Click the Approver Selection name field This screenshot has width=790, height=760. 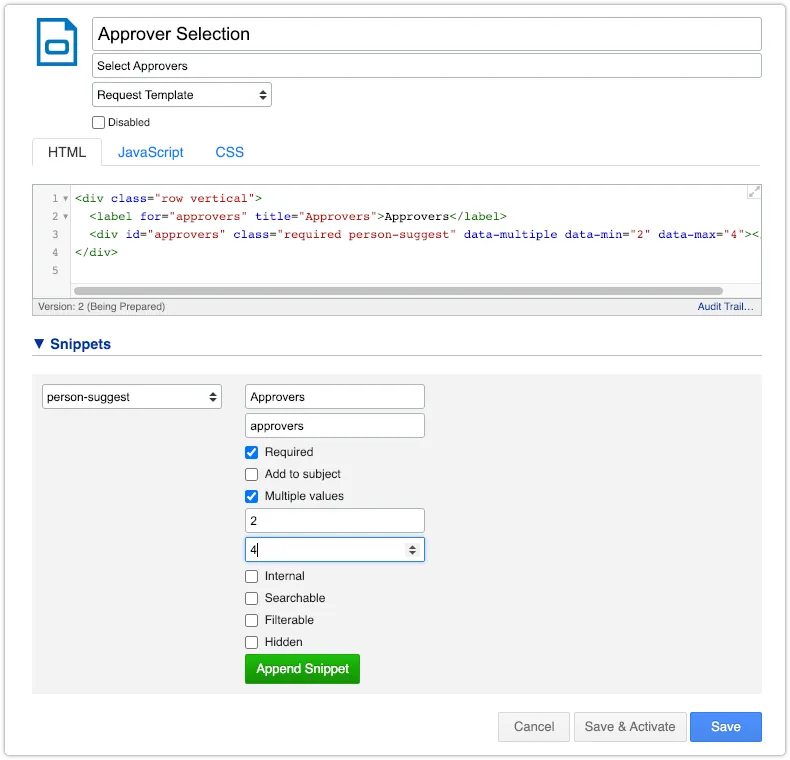click(x=426, y=34)
